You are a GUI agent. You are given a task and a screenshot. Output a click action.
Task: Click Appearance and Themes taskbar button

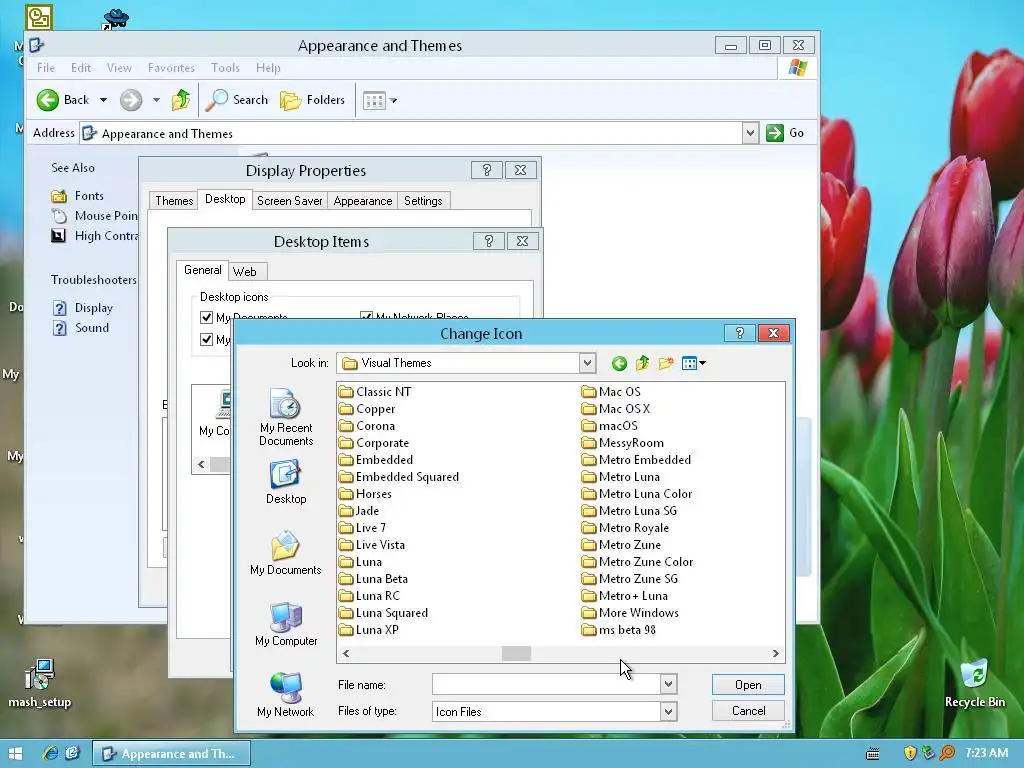171,754
